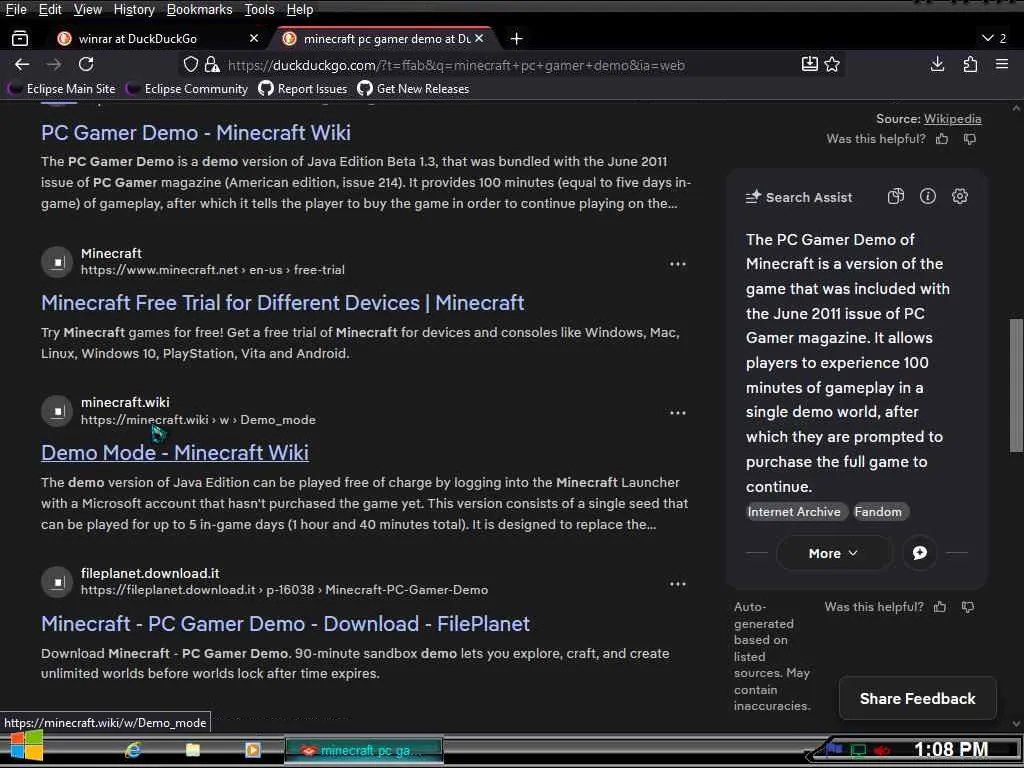This screenshot has width=1024, height=768.
Task: Open the downloads panel
Action: click(937, 64)
